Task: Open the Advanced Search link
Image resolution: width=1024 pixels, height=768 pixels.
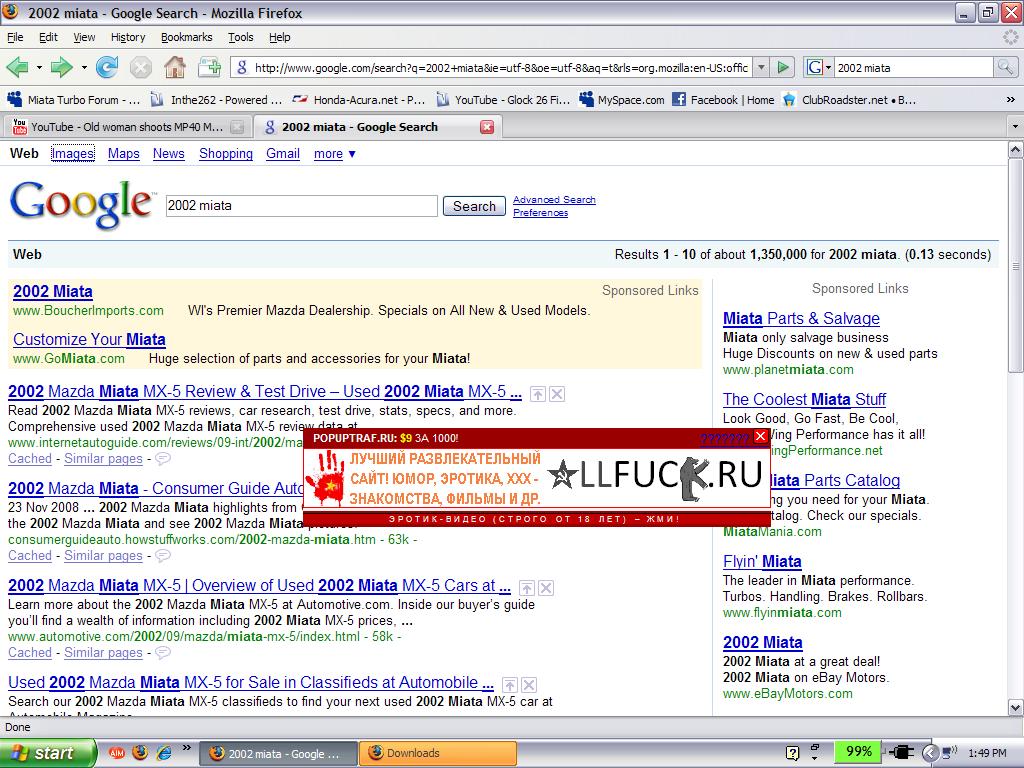Action: pos(554,200)
